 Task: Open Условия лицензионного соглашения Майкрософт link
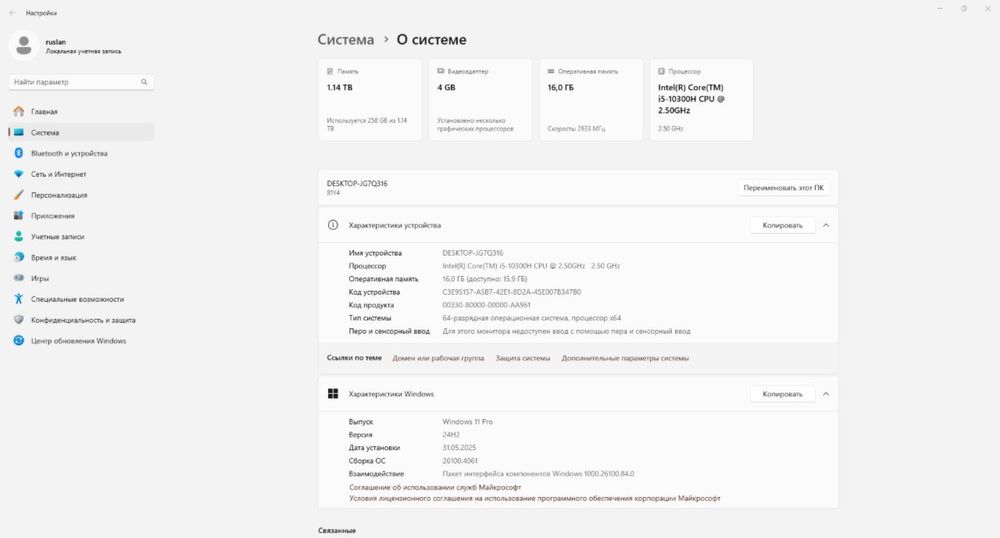tap(534, 498)
